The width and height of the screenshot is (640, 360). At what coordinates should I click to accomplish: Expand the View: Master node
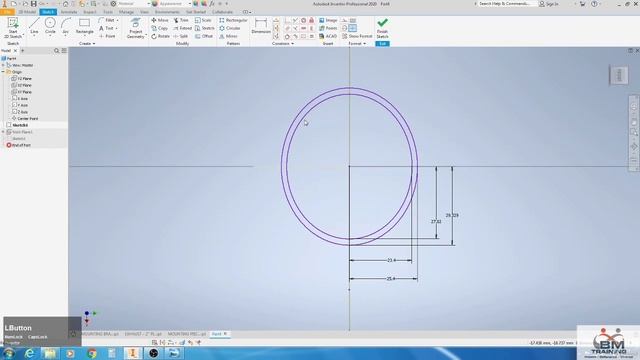point(3,65)
